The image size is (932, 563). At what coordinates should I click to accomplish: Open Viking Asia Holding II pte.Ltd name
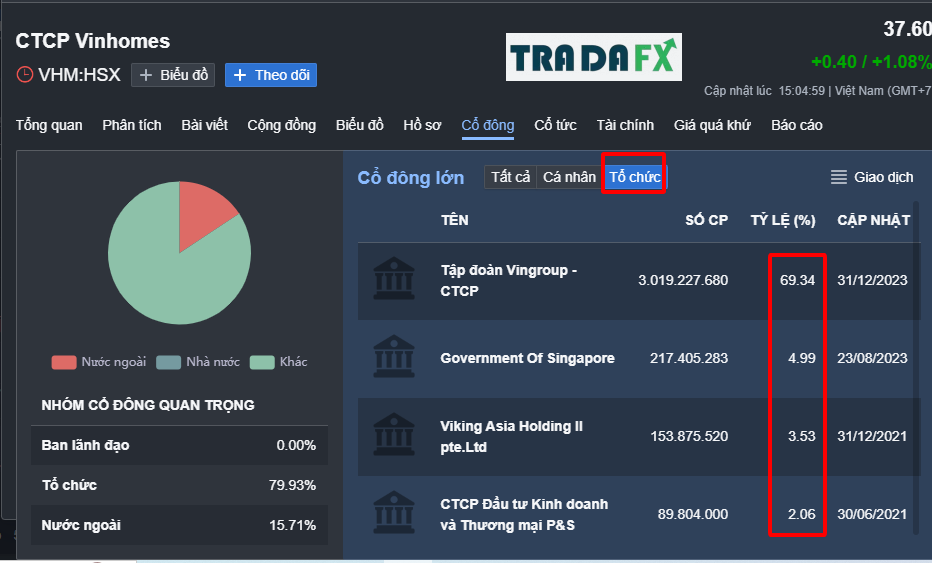tap(512, 436)
